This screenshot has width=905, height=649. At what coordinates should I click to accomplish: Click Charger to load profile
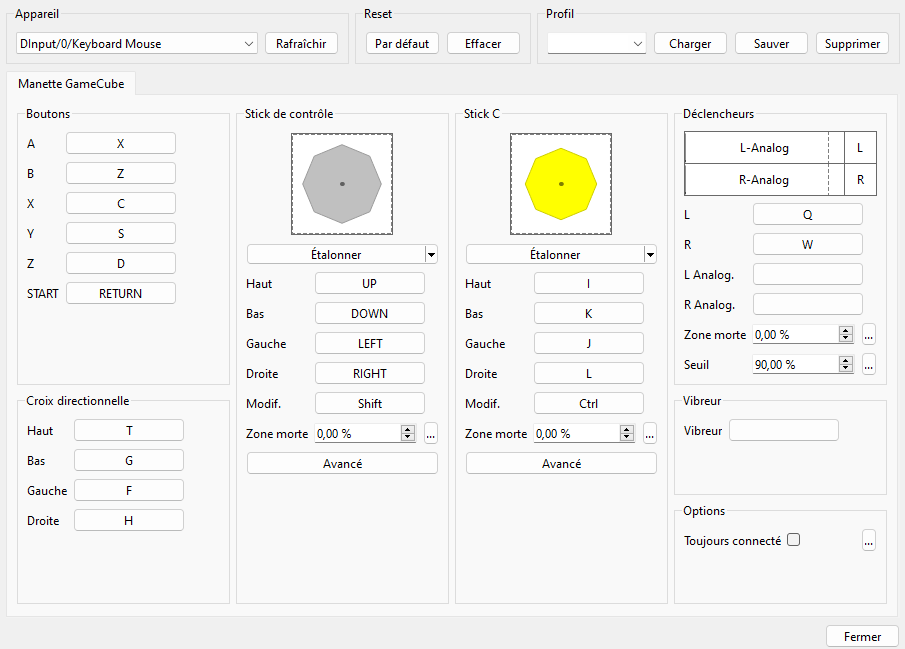690,44
